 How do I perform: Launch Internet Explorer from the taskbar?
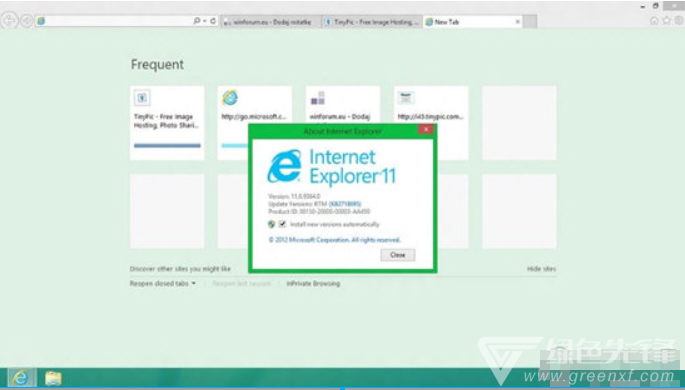21,378
